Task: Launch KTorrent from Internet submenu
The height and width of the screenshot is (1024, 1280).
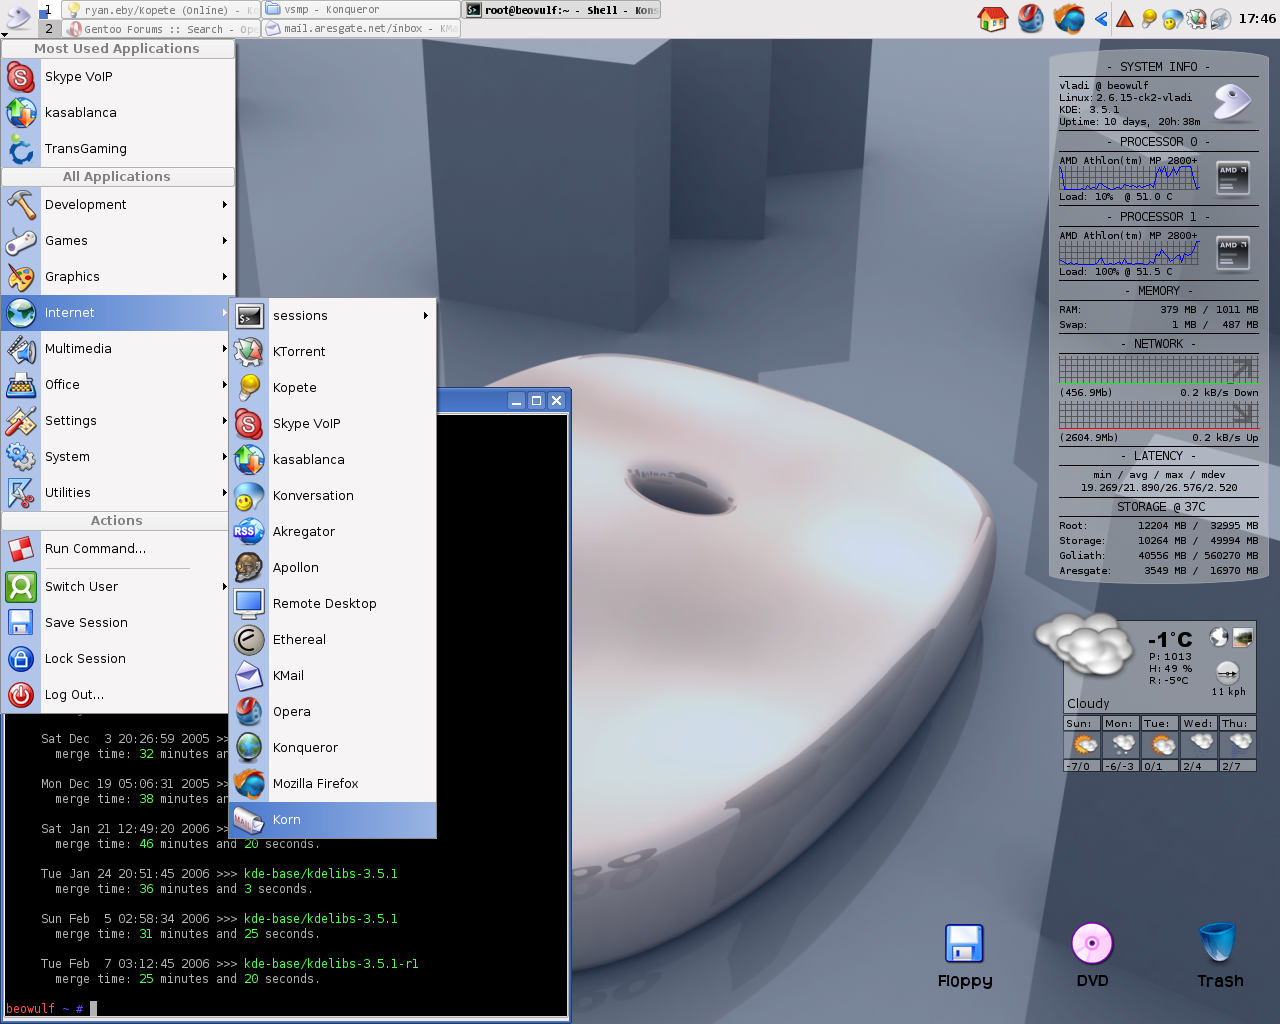Action: click(333, 352)
